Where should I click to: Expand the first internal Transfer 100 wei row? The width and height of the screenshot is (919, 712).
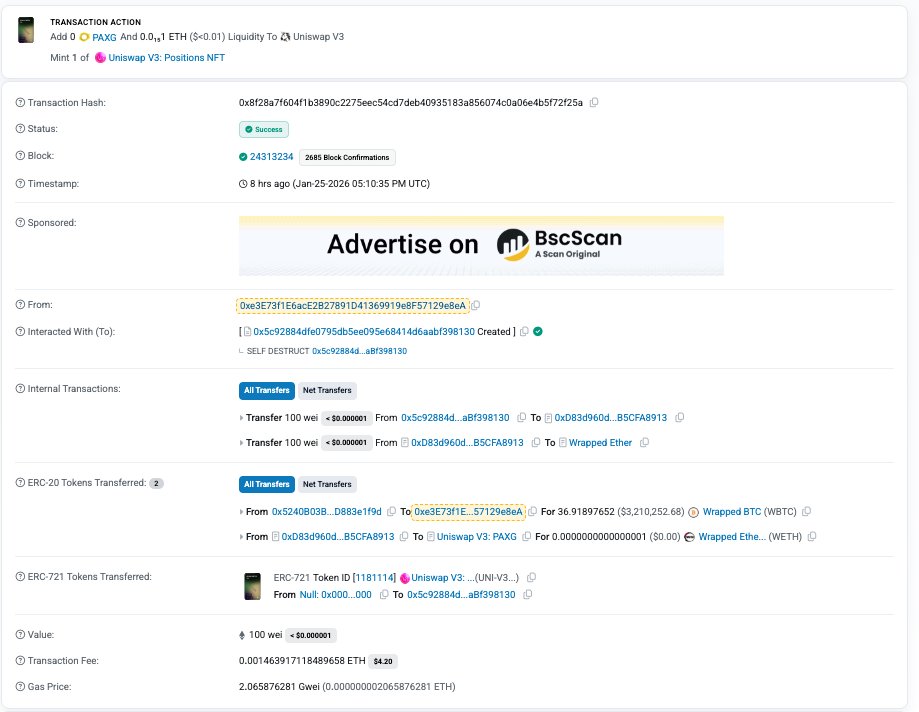click(x=242, y=418)
